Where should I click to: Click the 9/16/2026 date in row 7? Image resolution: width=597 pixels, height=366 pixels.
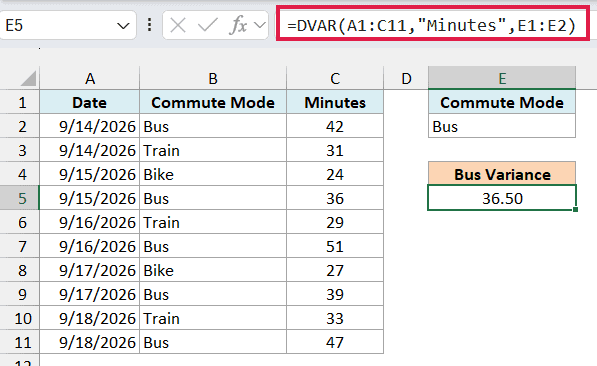90,246
